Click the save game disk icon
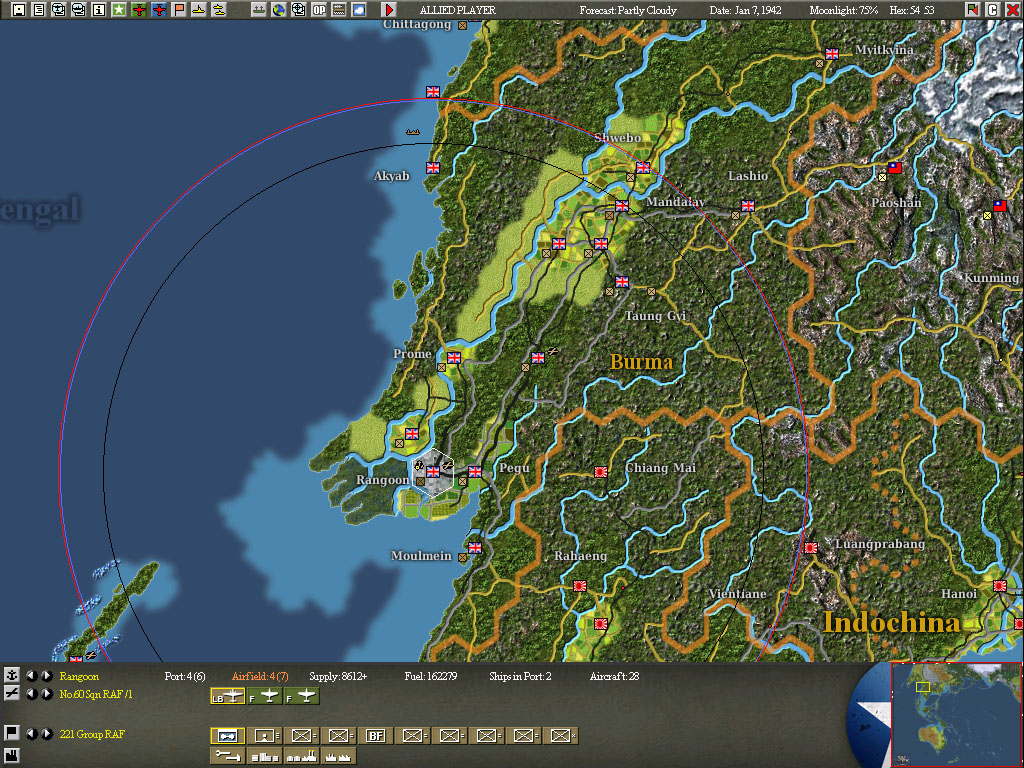The image size is (1024, 768). tap(19, 10)
